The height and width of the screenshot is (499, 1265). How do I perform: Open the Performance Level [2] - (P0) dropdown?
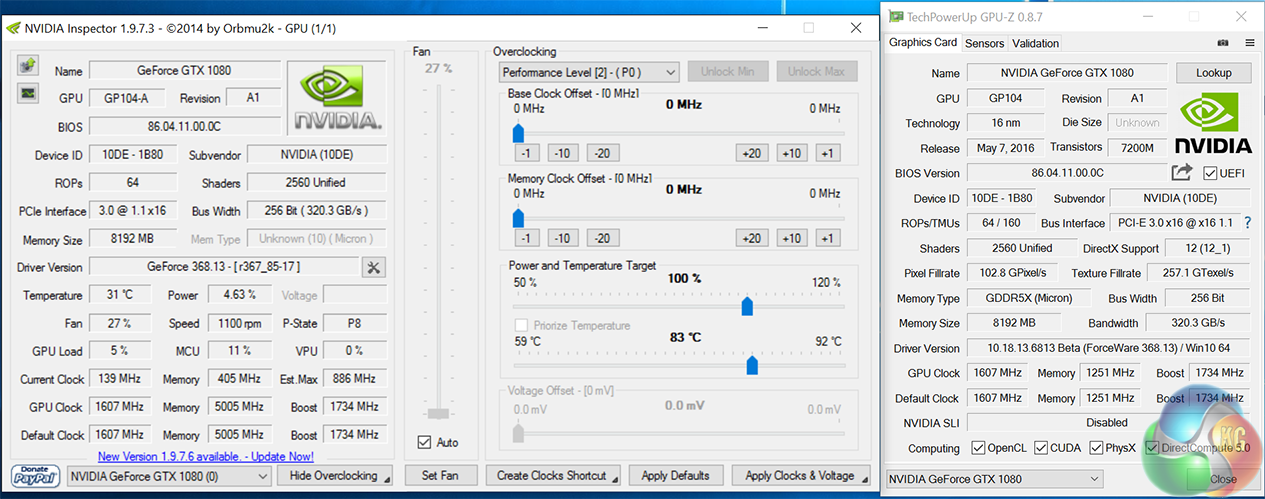589,72
